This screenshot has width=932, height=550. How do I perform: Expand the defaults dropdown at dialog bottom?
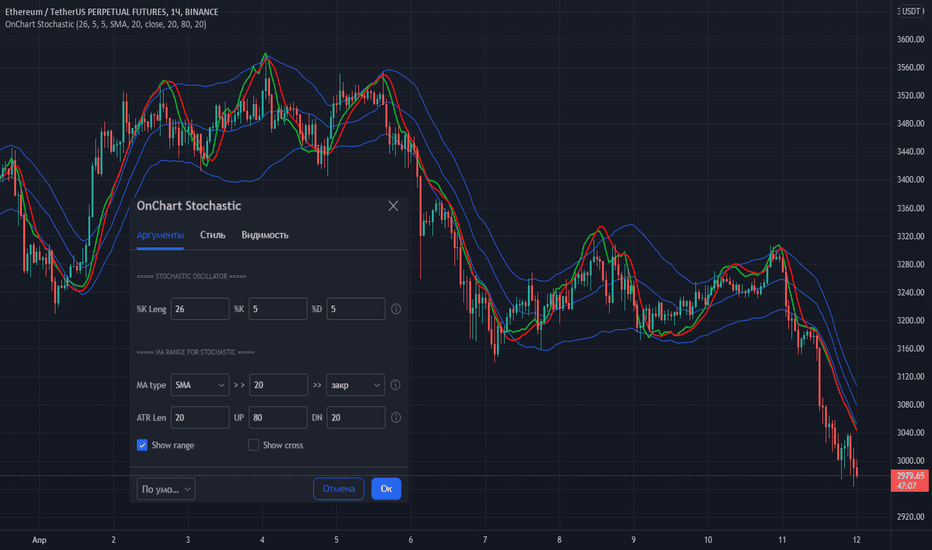coord(166,489)
